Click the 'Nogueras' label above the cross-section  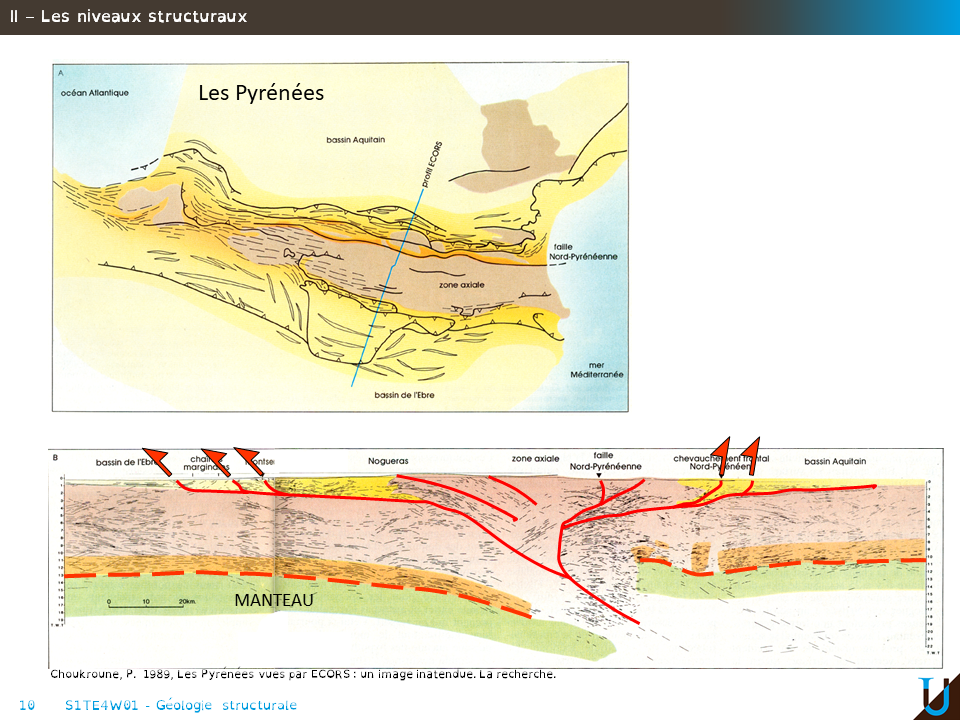(388, 461)
